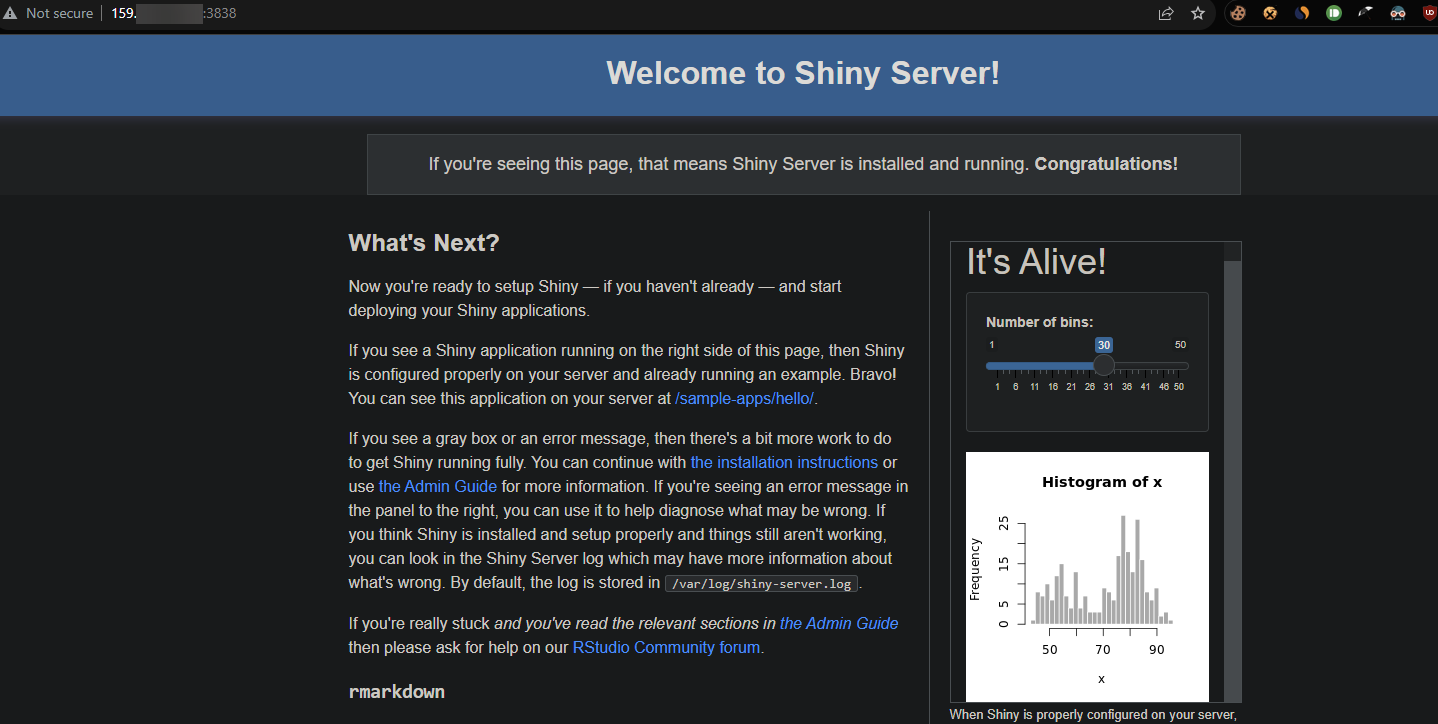Open the Admin Guide link after 'use'

click(437, 486)
